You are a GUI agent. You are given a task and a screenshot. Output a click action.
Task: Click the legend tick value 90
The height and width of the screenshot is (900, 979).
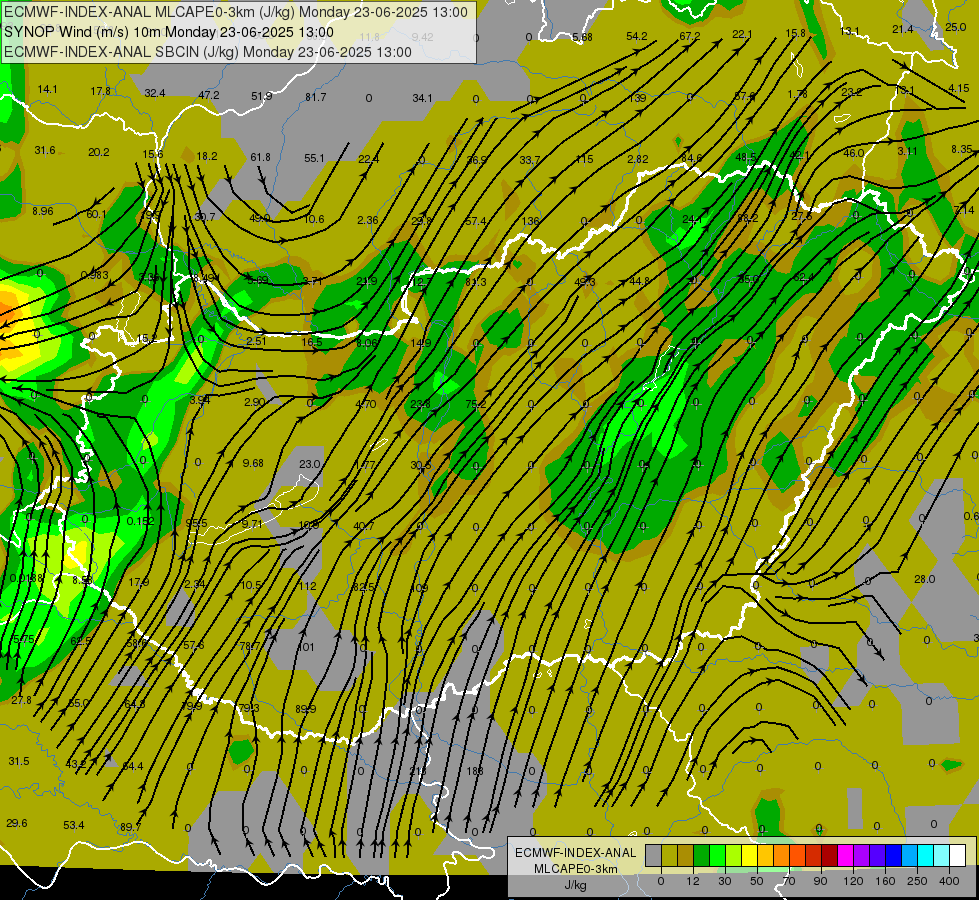click(820, 881)
